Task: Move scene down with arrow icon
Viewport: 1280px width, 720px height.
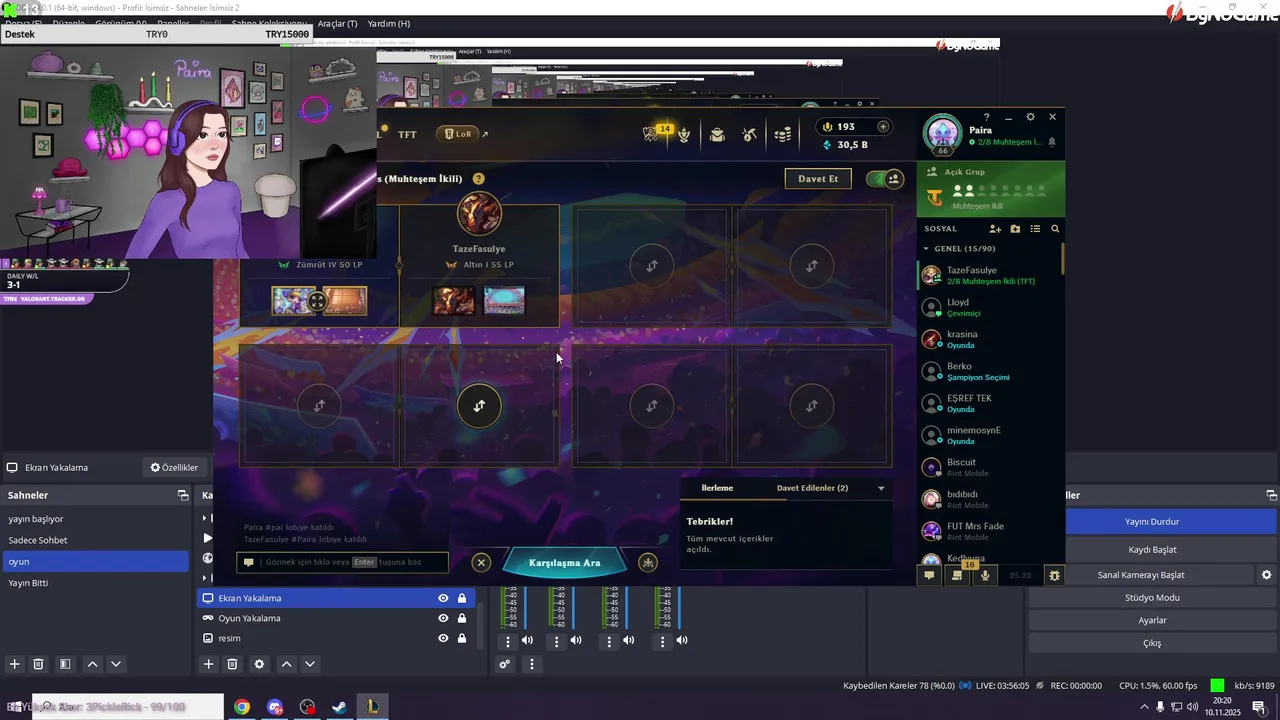Action: tap(116, 664)
